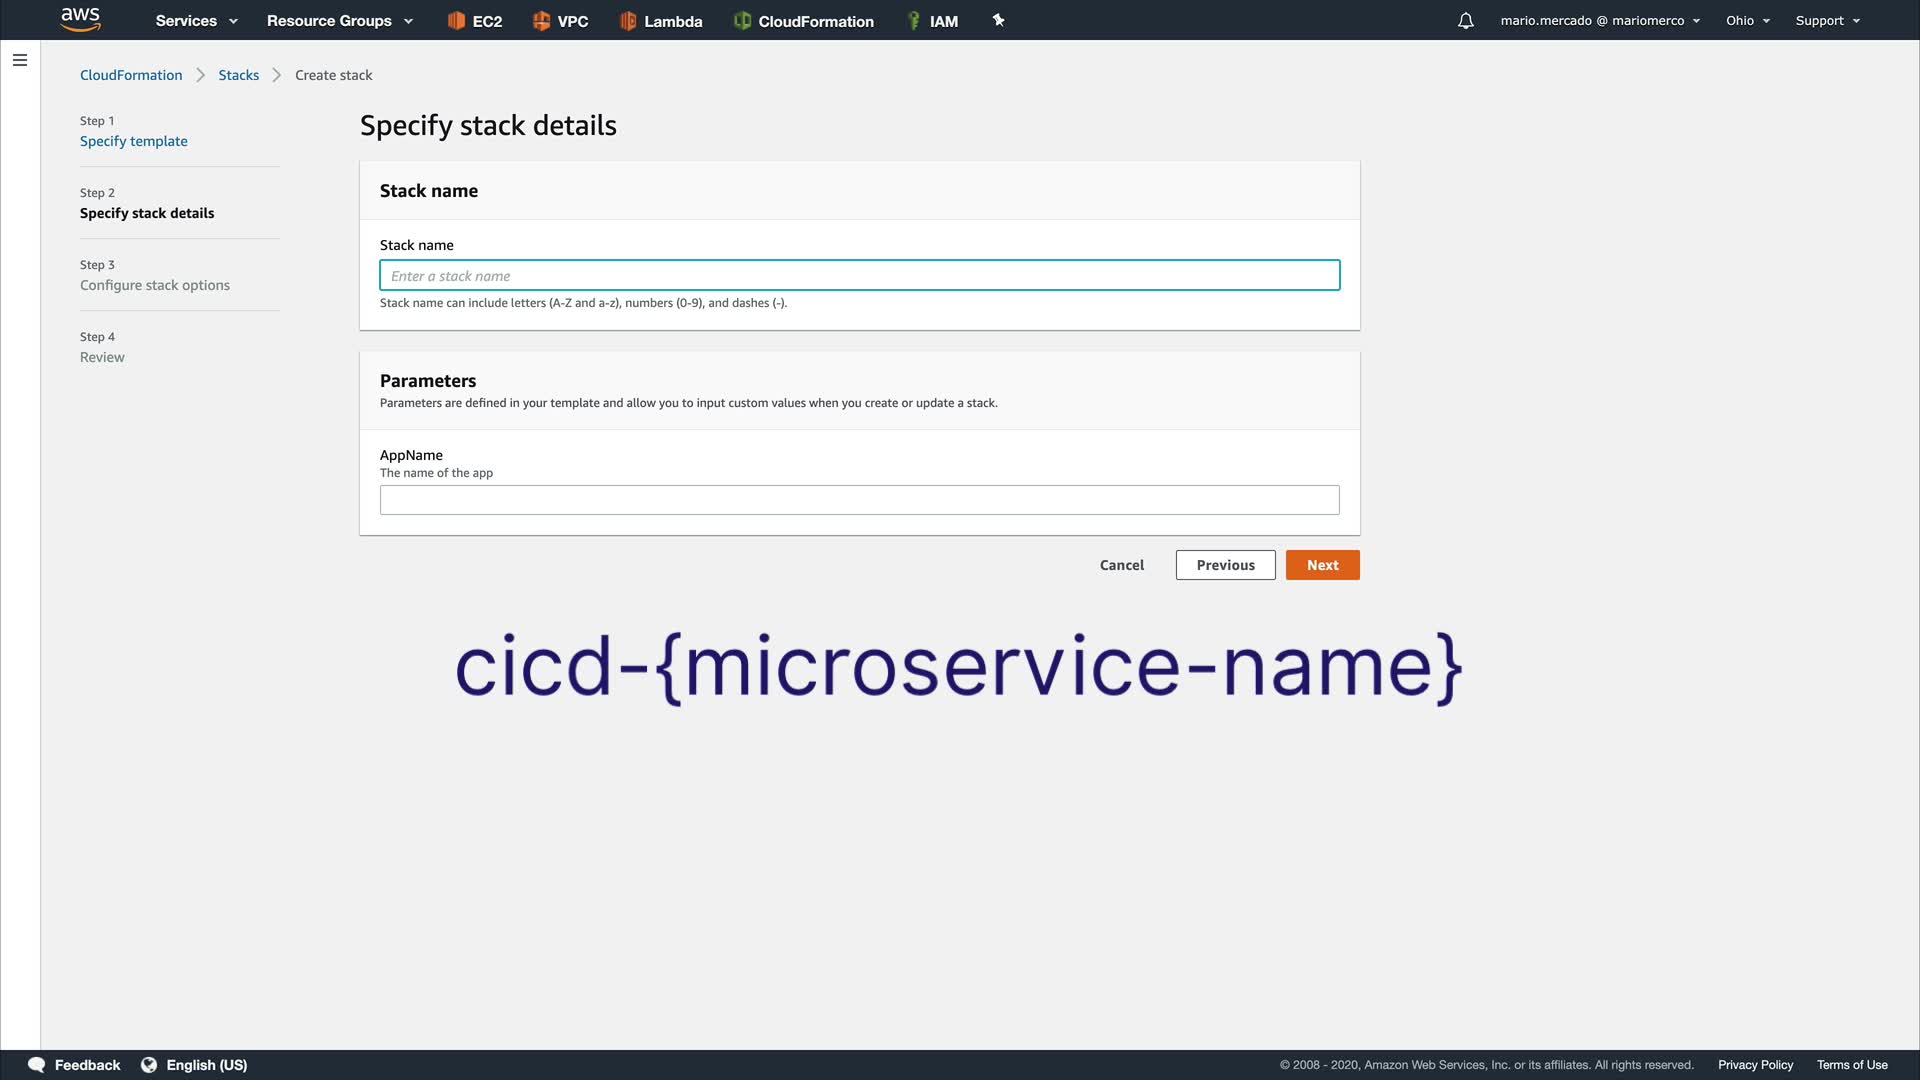Click the Stacks breadcrumb link

coord(238,75)
